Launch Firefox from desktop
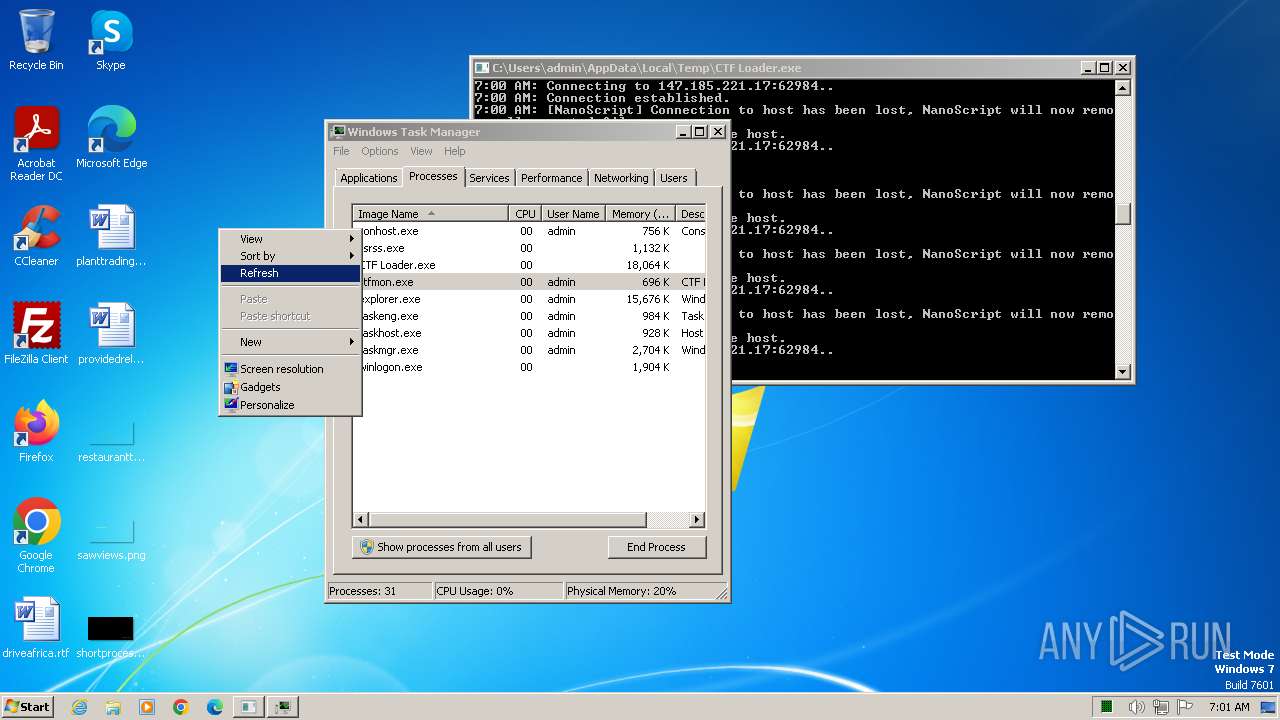The width and height of the screenshot is (1280, 720). [36, 431]
